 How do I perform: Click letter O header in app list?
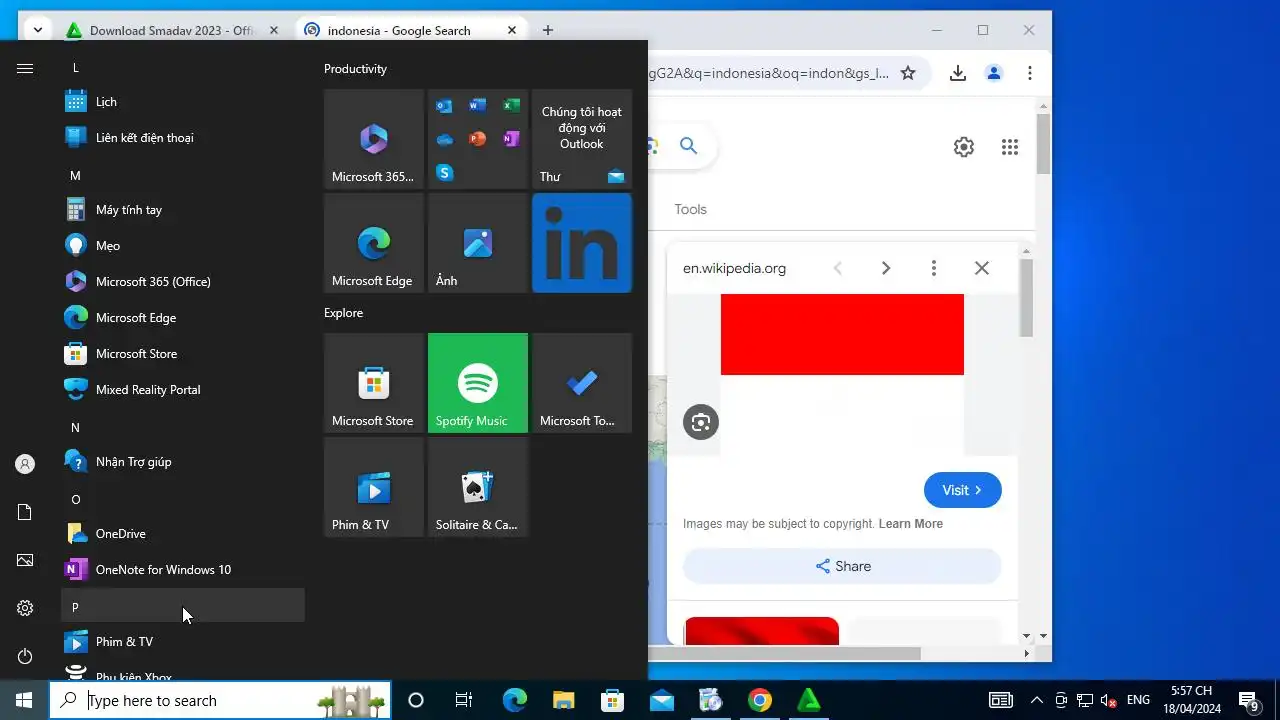pos(183,499)
